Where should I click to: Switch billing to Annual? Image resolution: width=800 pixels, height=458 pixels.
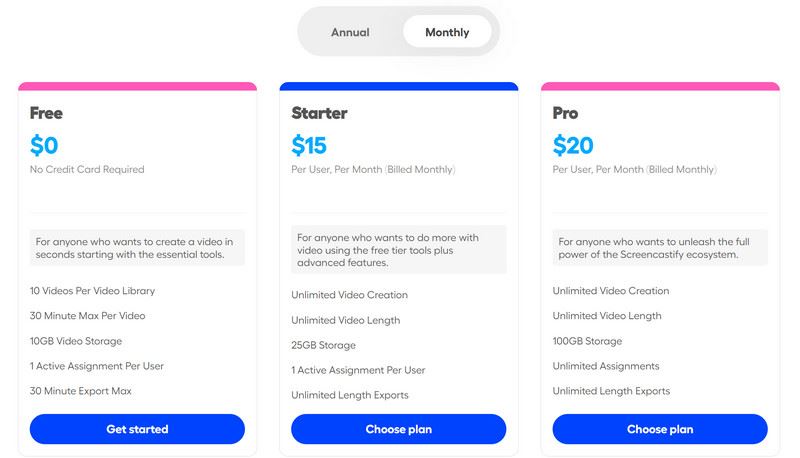350,32
